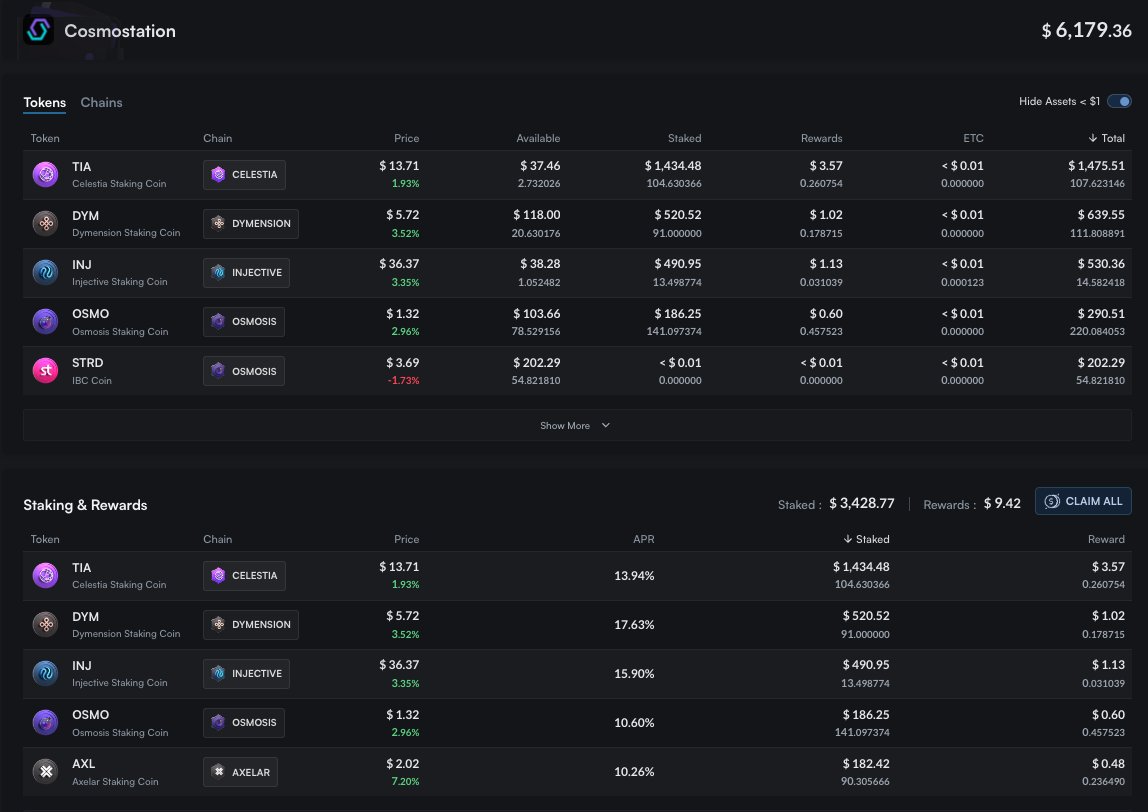Click the TIA icon in Staking & Rewards

(x=45, y=576)
